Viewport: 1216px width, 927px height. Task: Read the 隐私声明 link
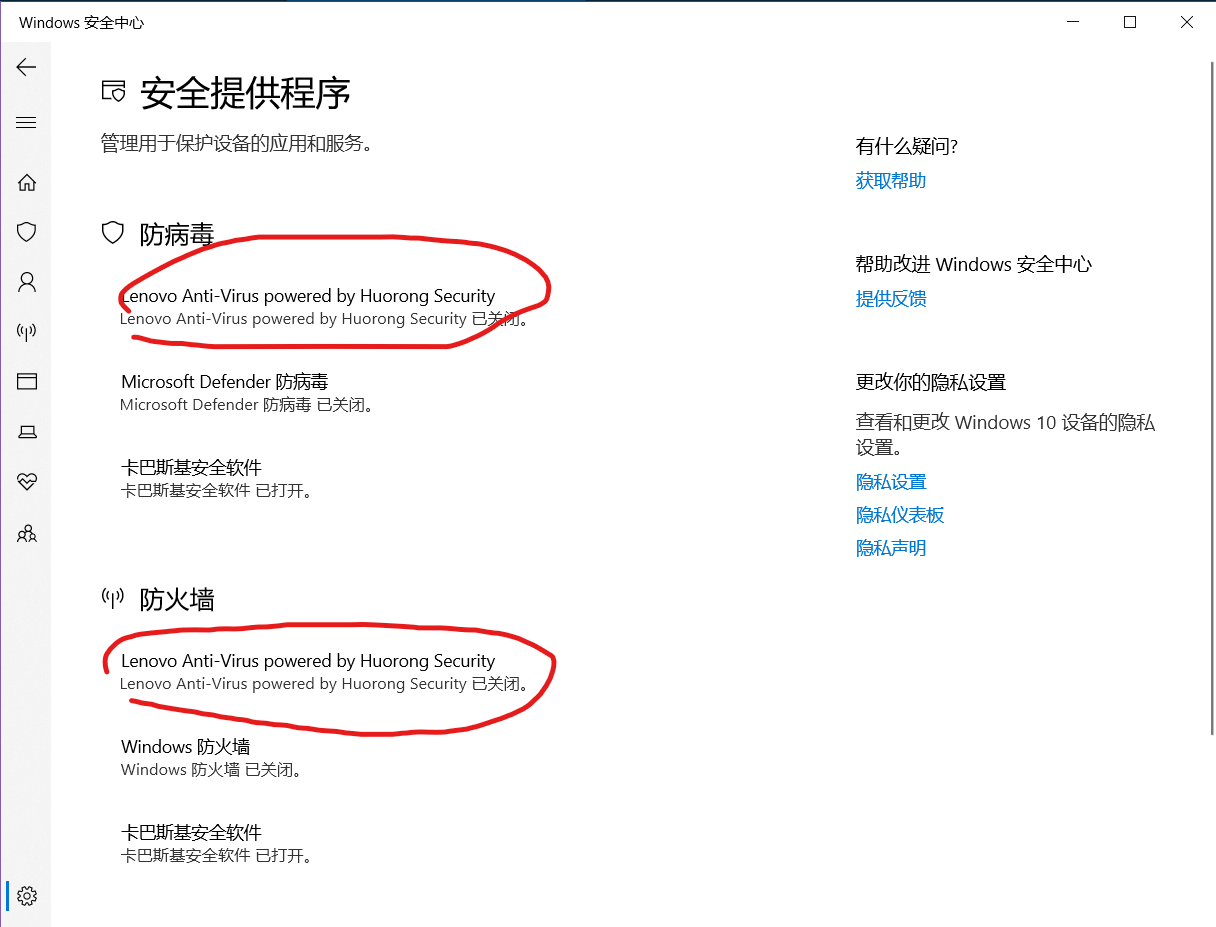click(x=891, y=548)
